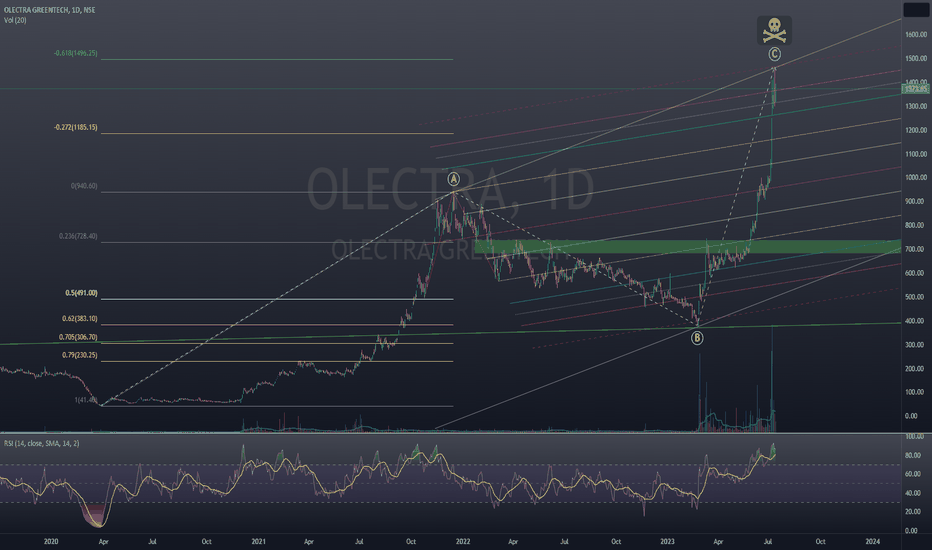Click 300.00 on the price axis

(916, 345)
